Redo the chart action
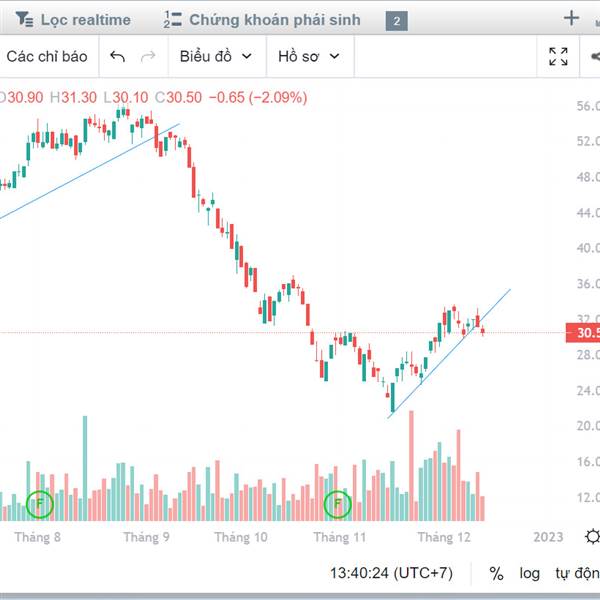Screen dimensions: 600x600 (148, 57)
